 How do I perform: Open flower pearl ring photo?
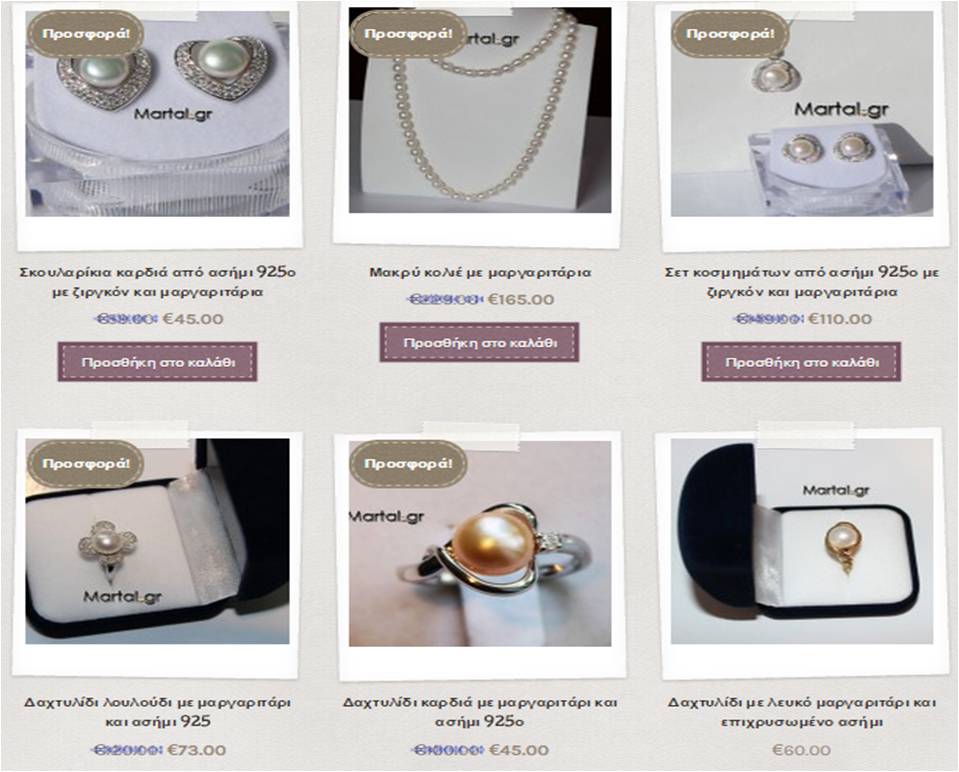[x=157, y=541]
